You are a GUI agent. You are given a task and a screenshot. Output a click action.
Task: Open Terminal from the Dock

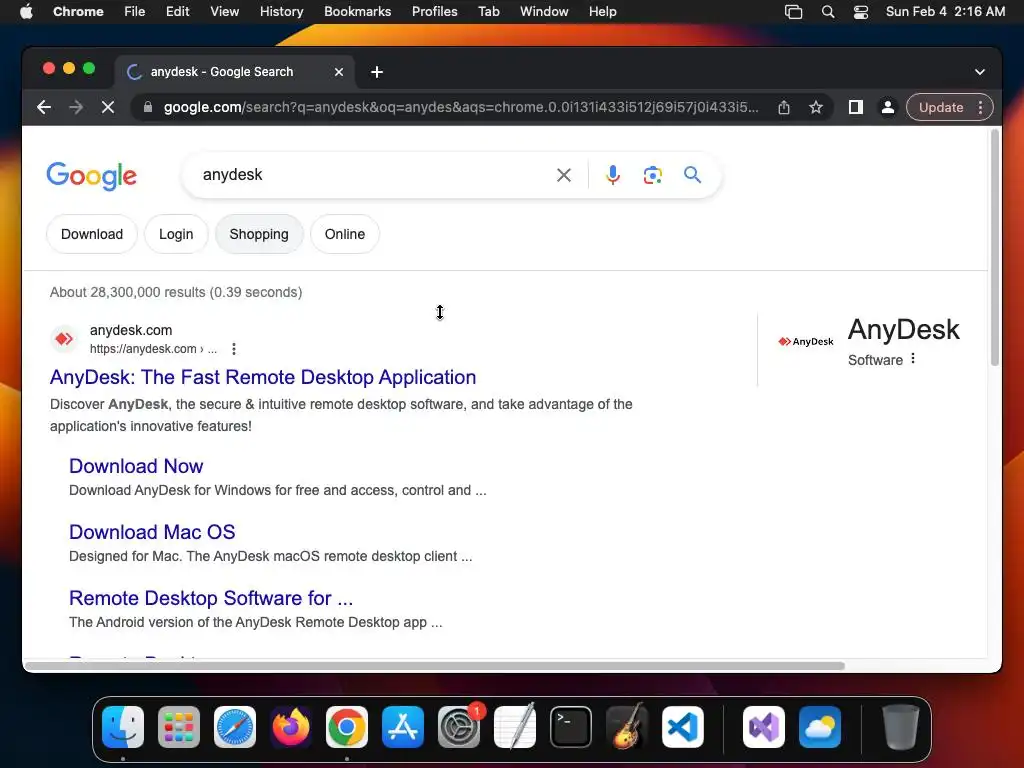(571, 727)
